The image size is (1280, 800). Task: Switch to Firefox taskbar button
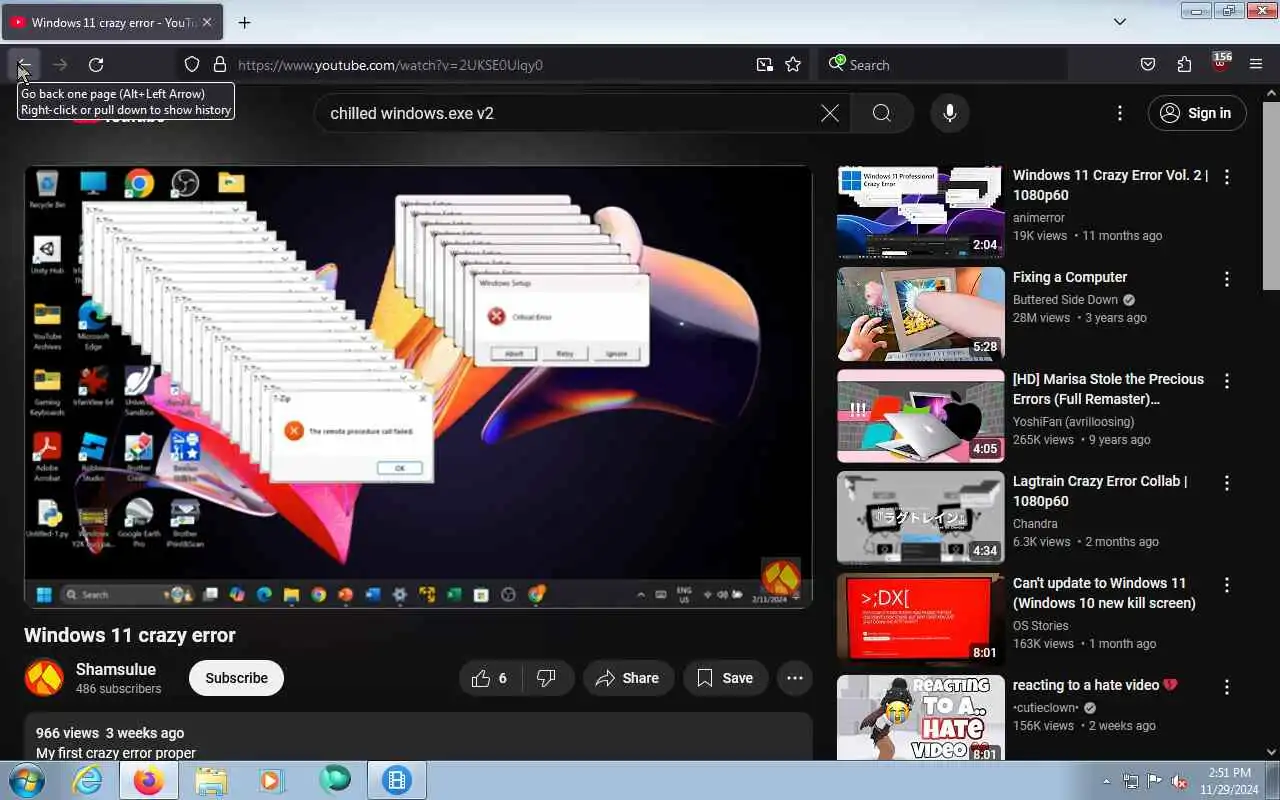pyautogui.click(x=148, y=780)
